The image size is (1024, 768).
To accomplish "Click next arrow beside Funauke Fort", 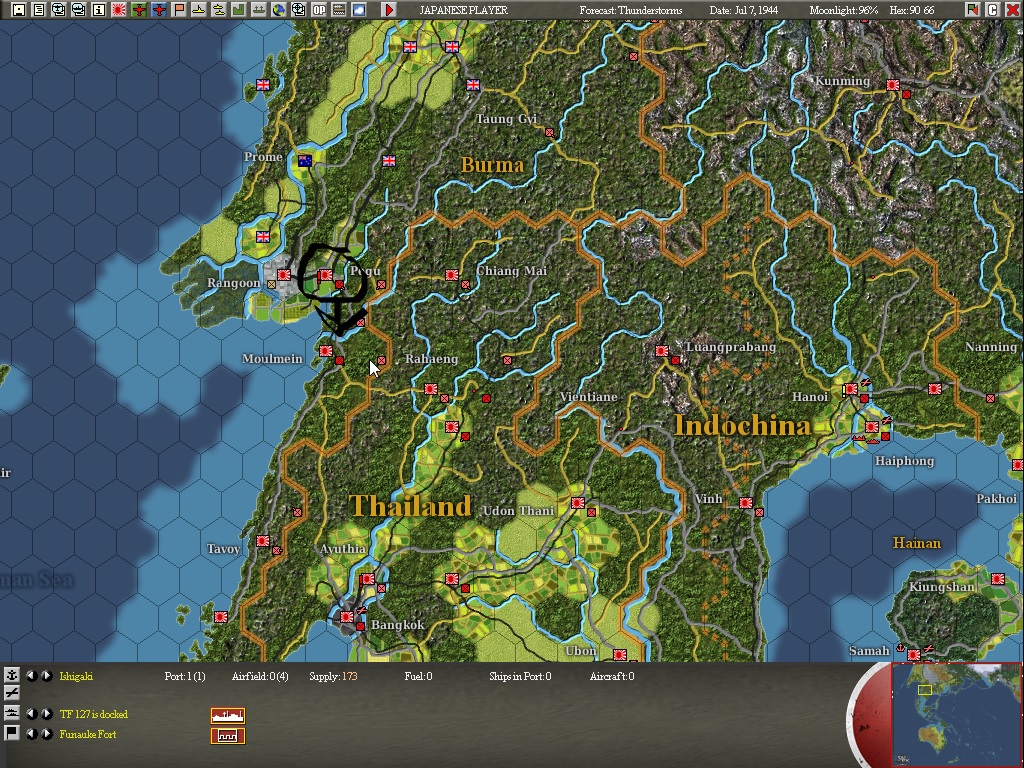I will point(47,734).
